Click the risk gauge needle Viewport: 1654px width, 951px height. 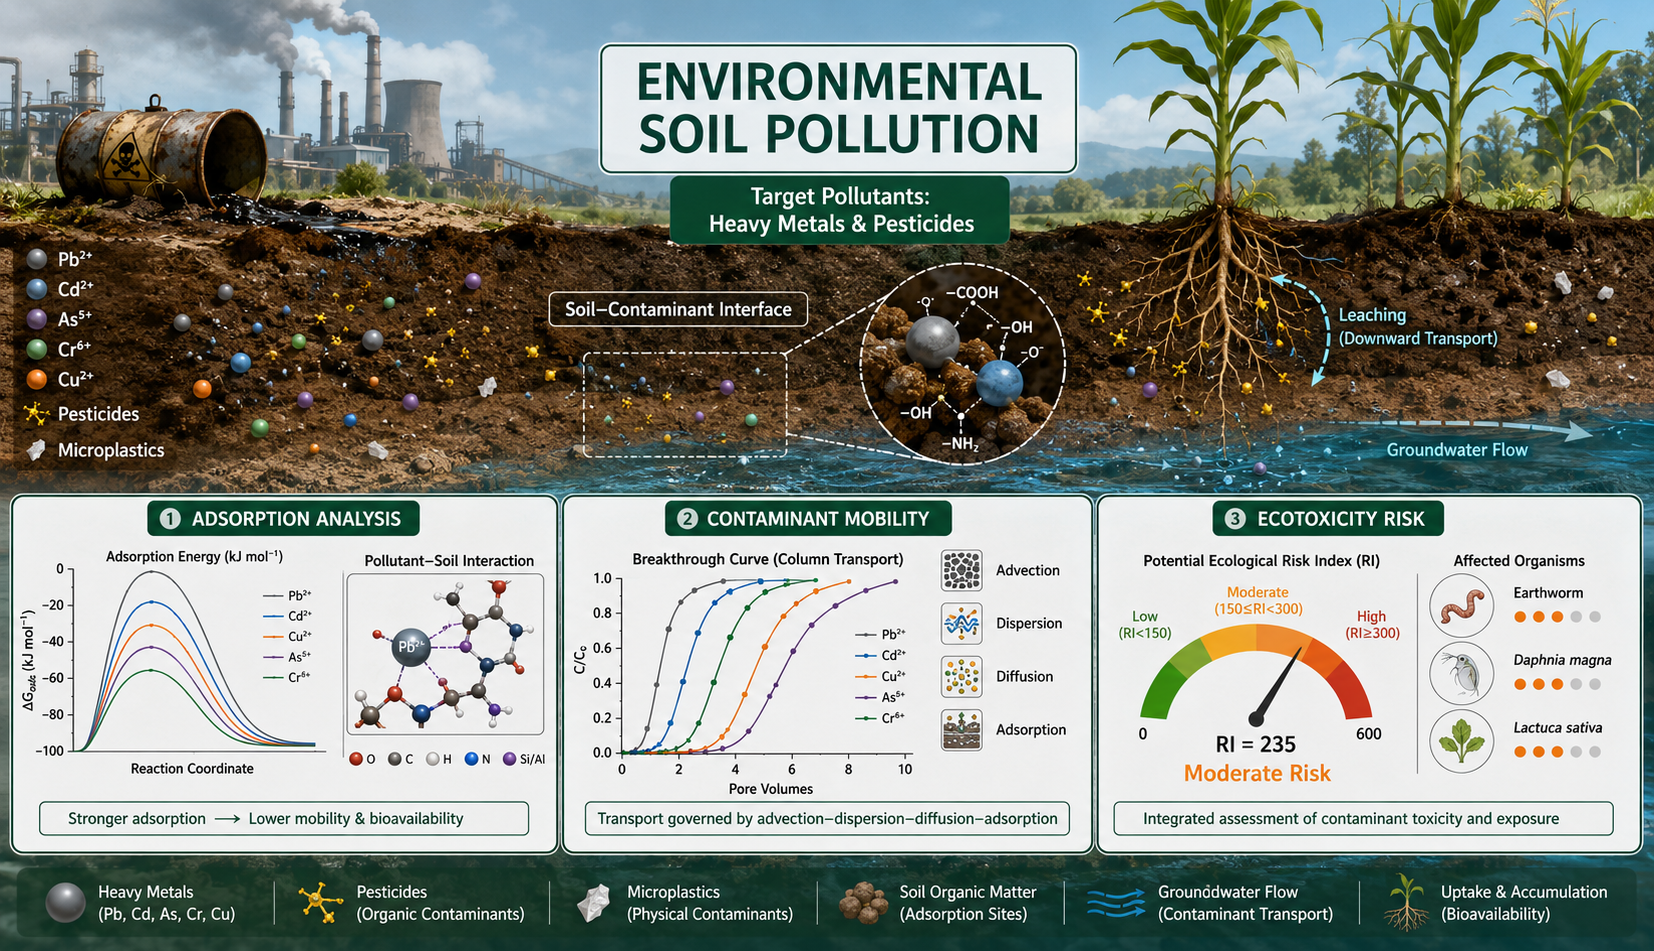pos(1278,685)
